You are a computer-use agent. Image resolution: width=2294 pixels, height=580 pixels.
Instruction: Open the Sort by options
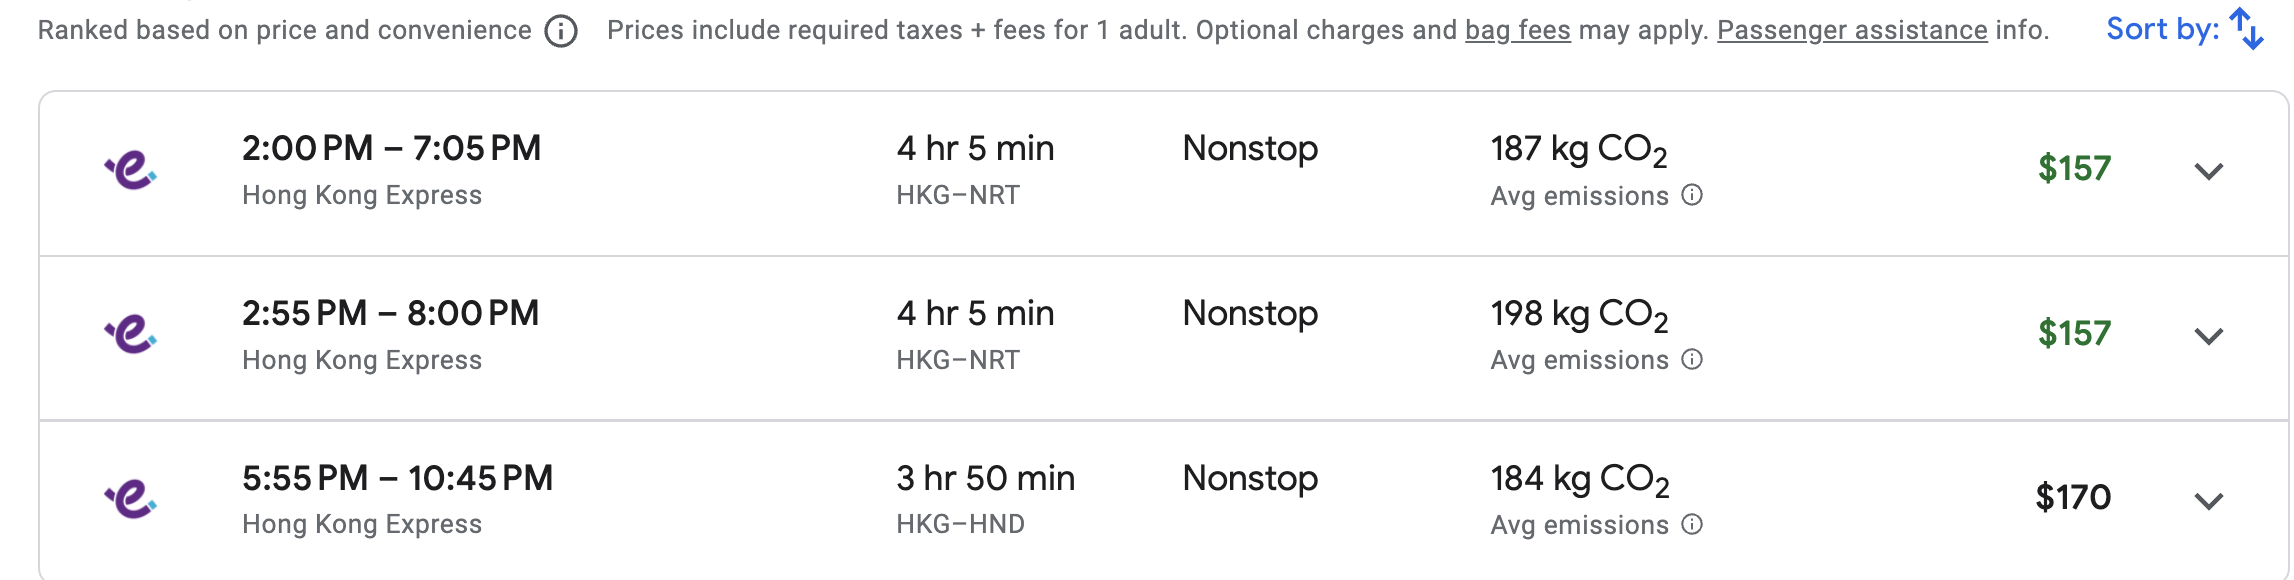2184,29
